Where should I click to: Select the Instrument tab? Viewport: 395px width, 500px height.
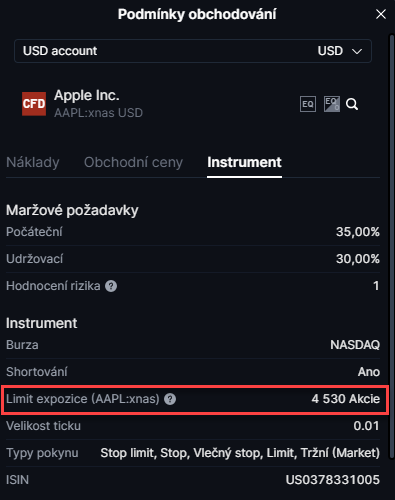tap(244, 163)
